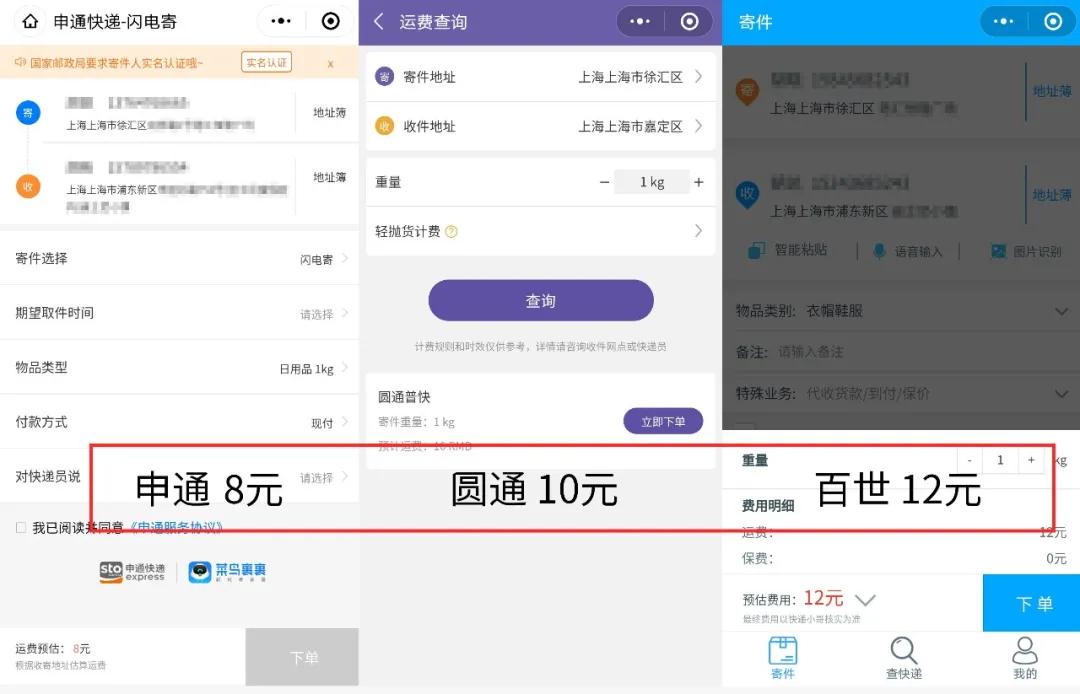Expand the 预估费用 12元 details chevron
The height and width of the screenshot is (694, 1080).
[865, 600]
